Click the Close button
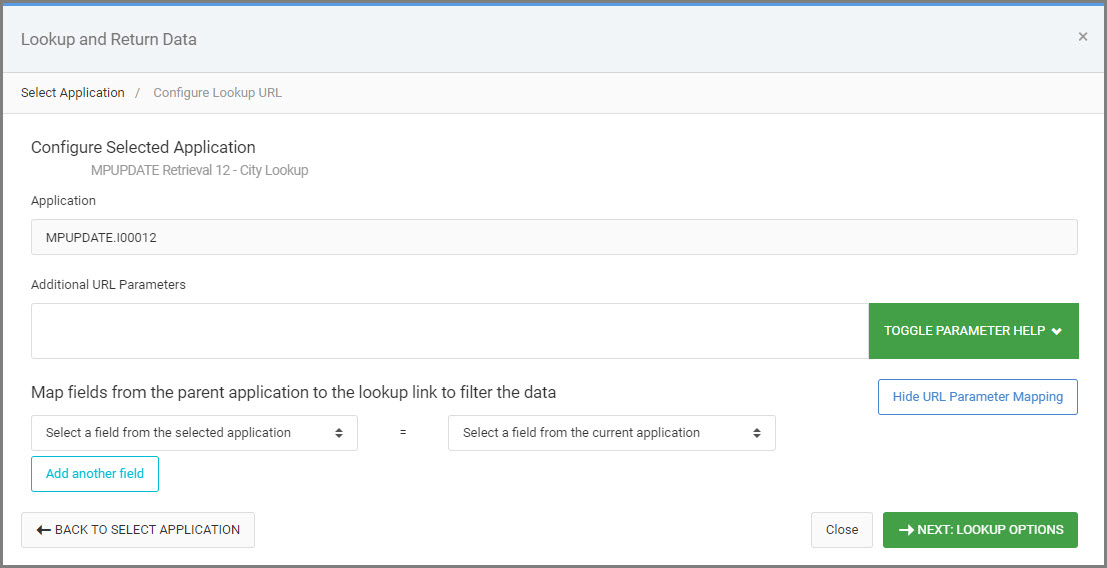The image size is (1107, 568). (x=842, y=530)
